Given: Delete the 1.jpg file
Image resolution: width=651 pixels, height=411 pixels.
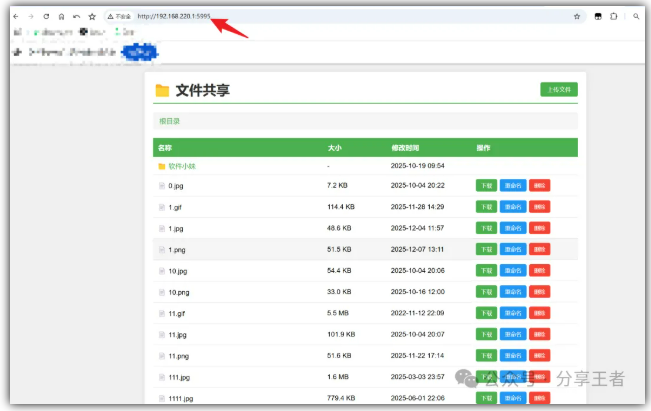Looking at the screenshot, I should coord(539,228).
